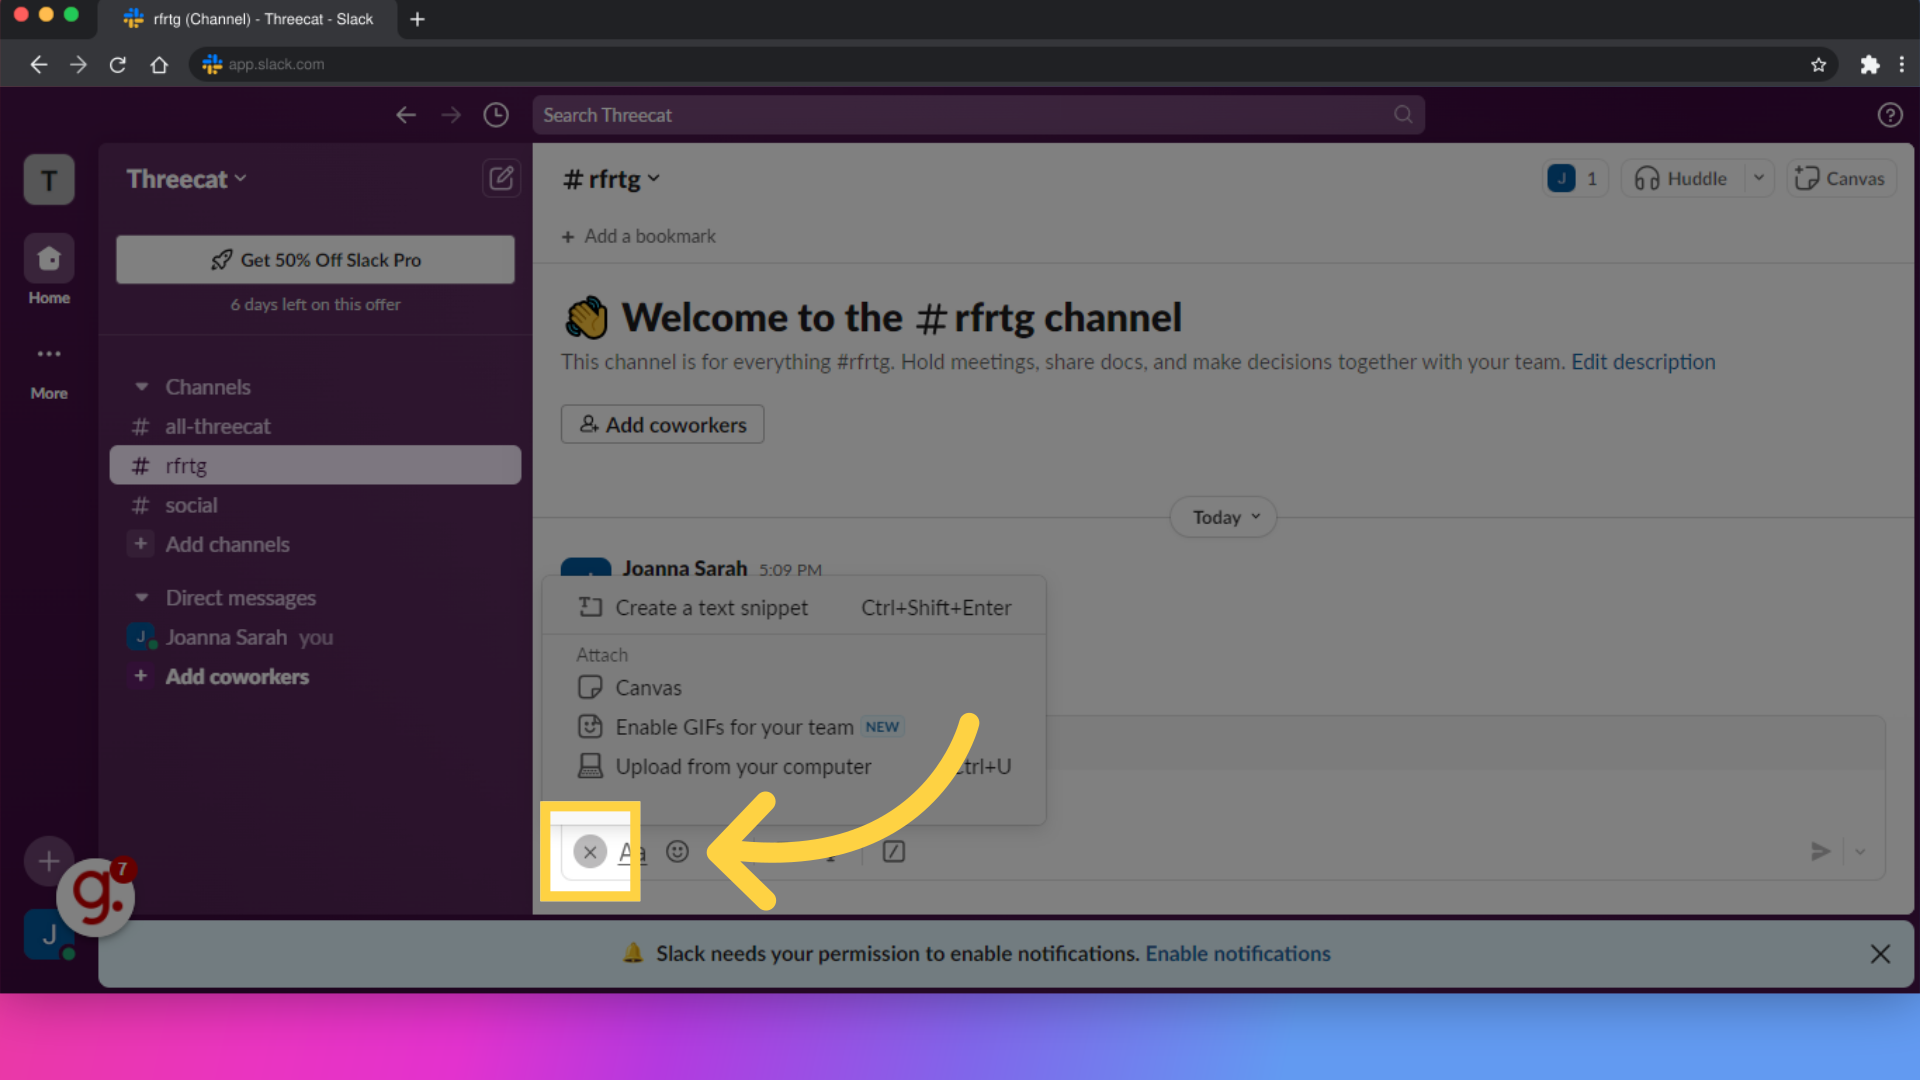Viewport: 1920px width, 1080px height.
Task: Focus the Search Threecat field
Action: tap(978, 115)
